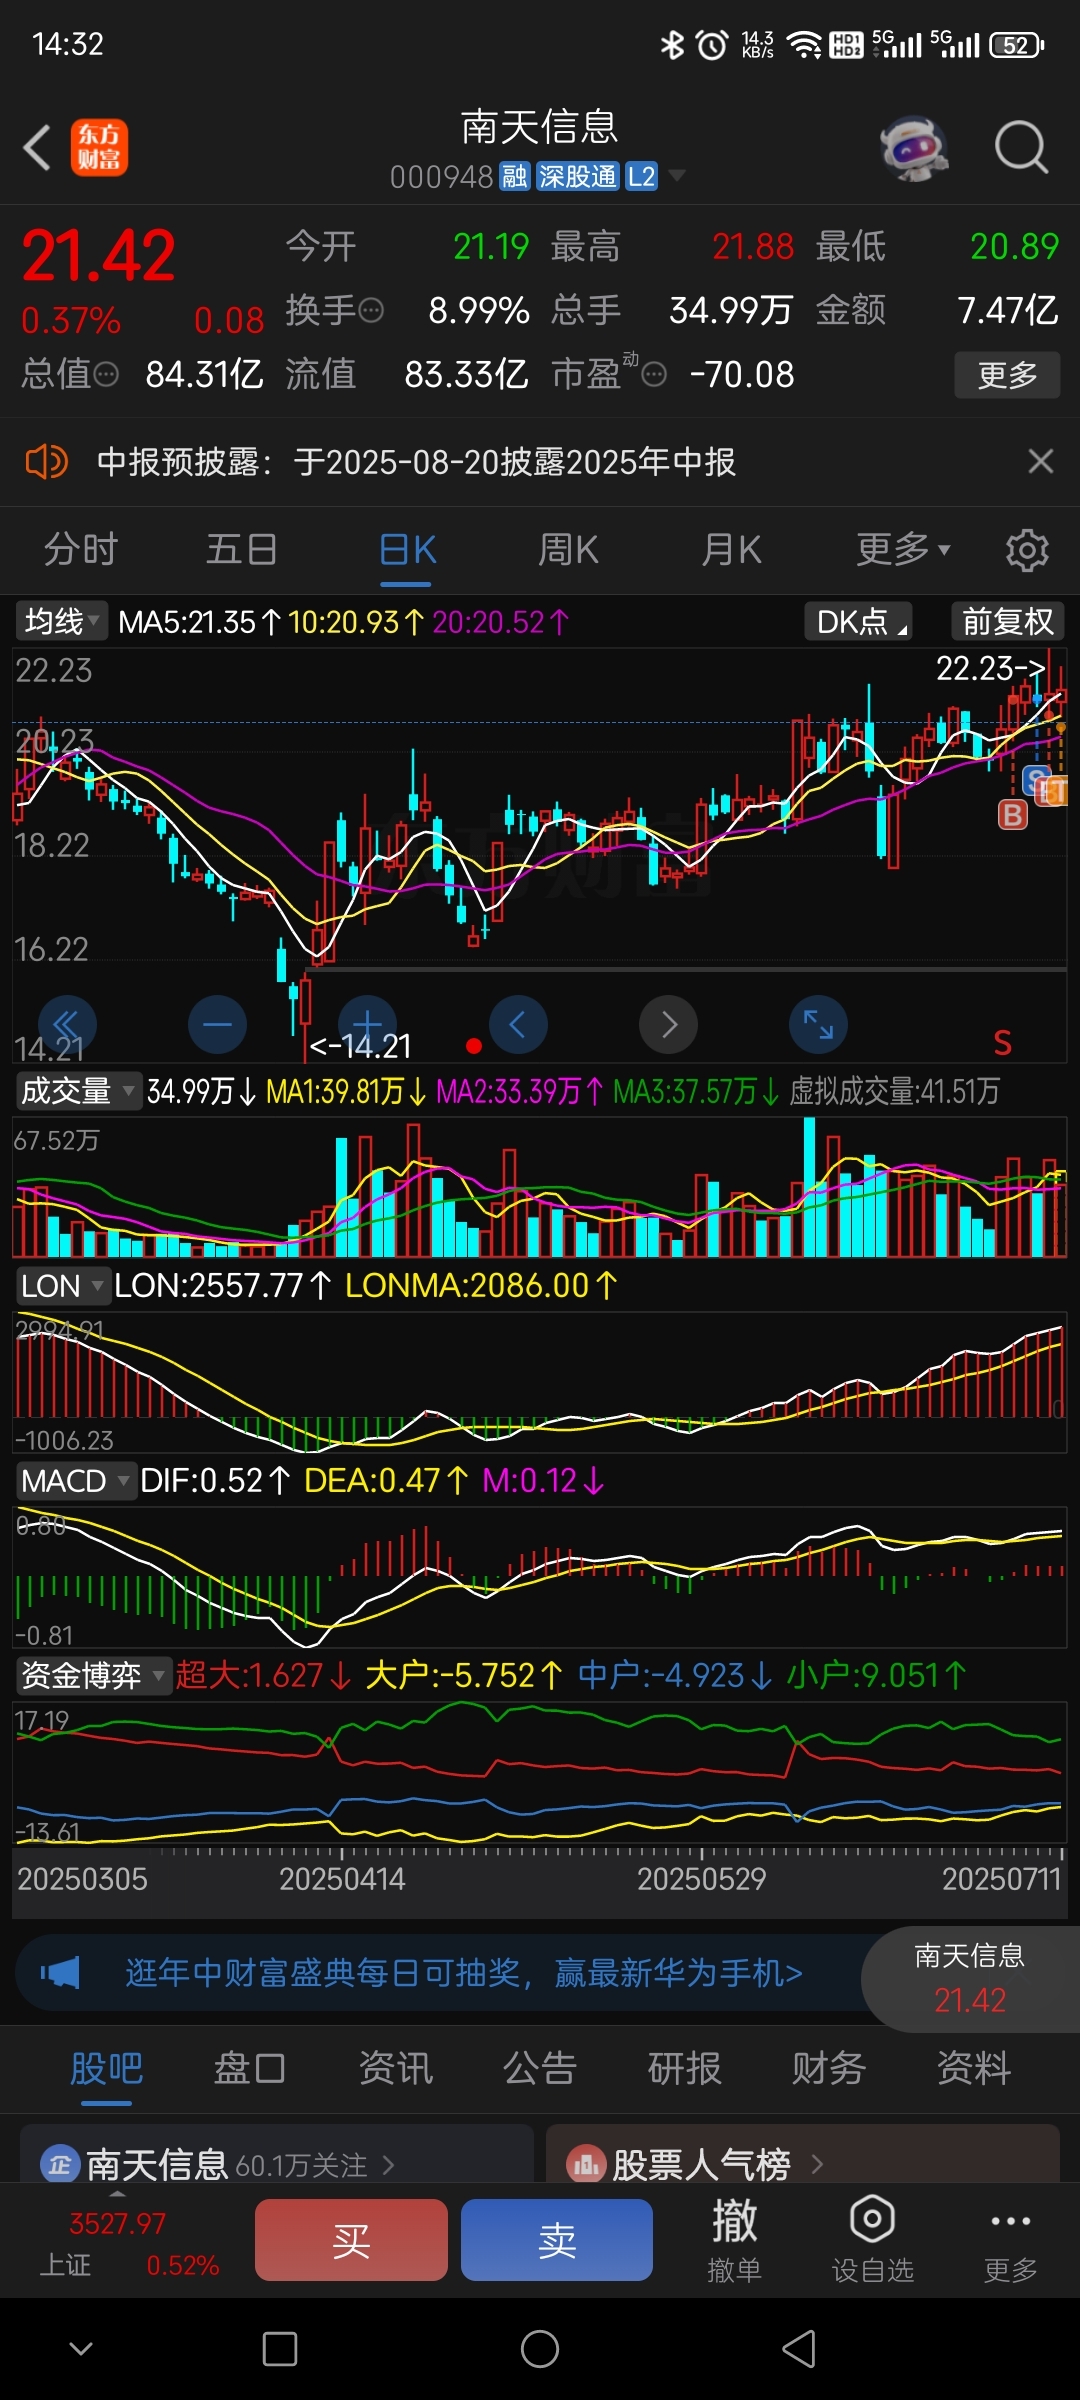Close the mid-year report notice
The height and width of the screenshot is (2400, 1080).
tap(1041, 461)
